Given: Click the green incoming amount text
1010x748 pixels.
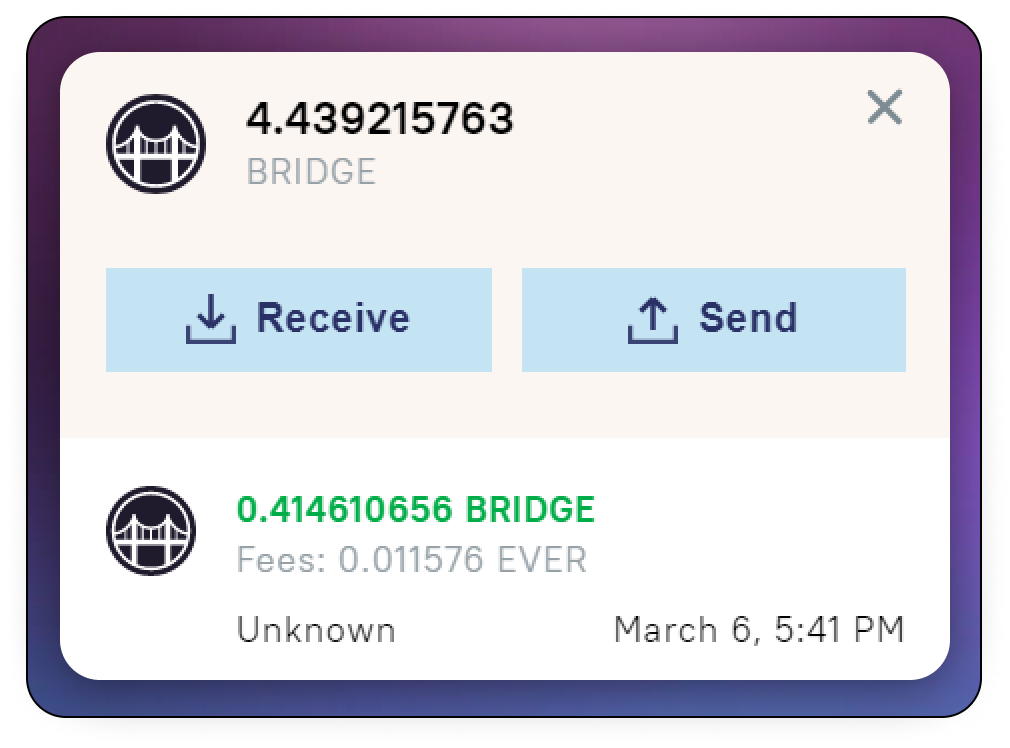Looking at the screenshot, I should [415, 510].
